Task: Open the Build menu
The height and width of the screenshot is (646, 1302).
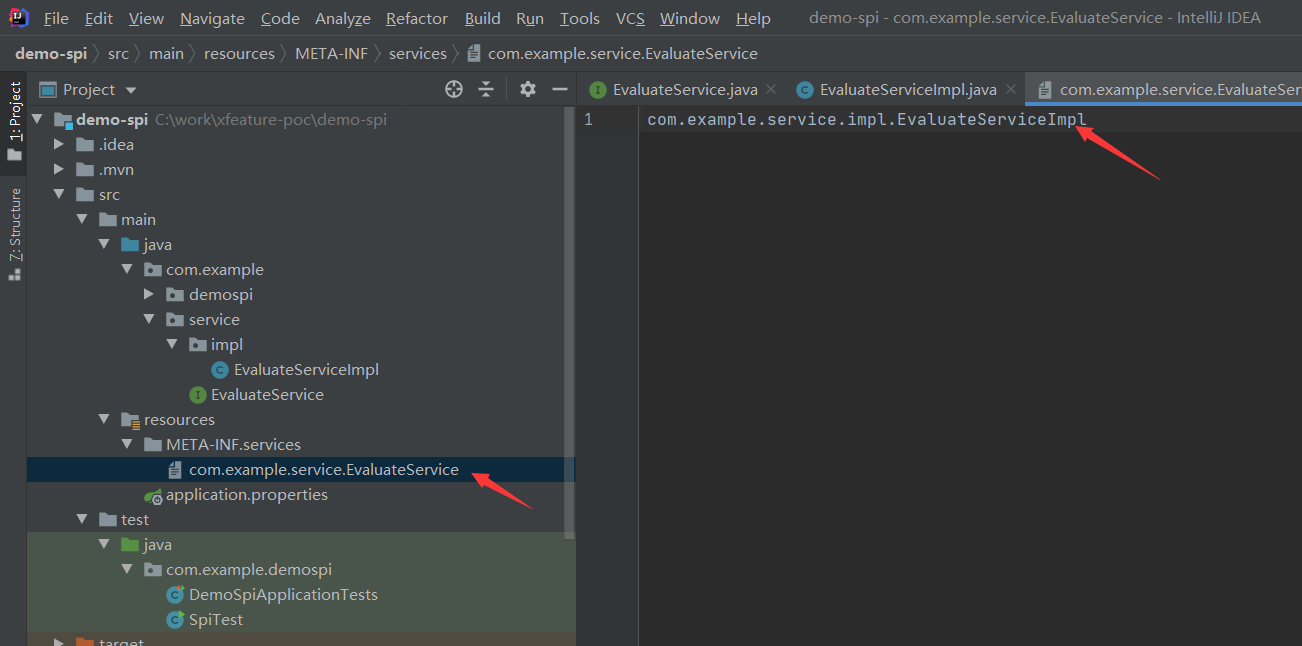Action: click(x=483, y=19)
